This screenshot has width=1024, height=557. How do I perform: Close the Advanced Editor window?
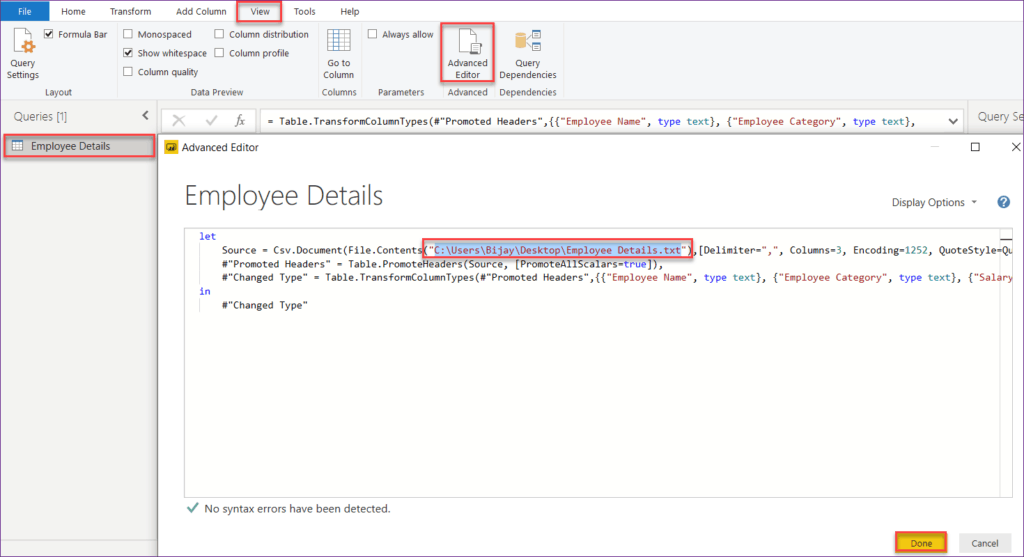[1016, 147]
